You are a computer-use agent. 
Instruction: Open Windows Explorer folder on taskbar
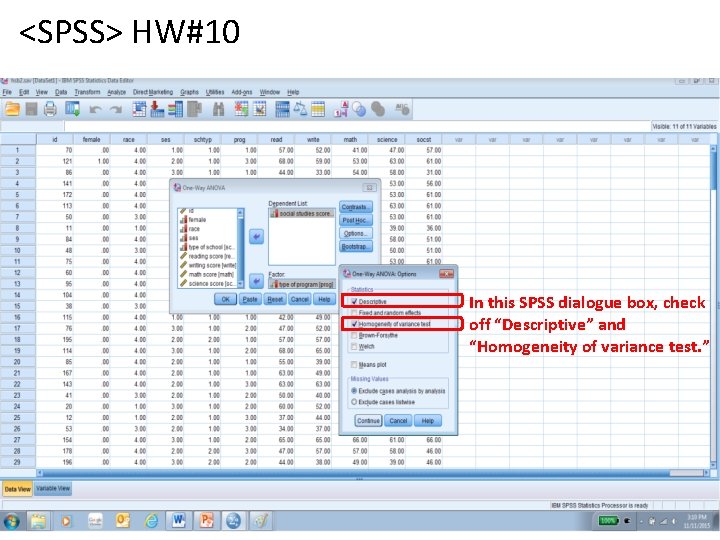coord(39,521)
